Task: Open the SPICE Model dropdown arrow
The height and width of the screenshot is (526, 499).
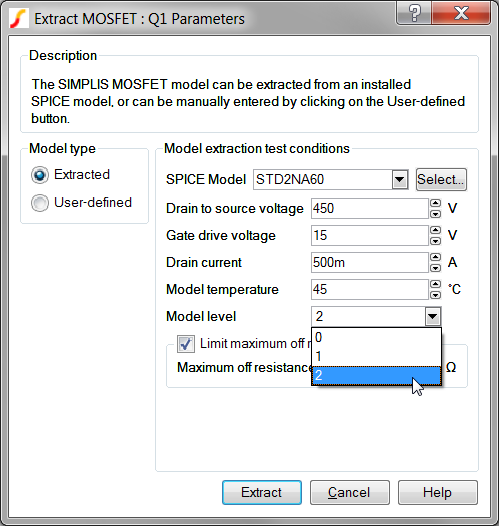Action: tap(400, 179)
